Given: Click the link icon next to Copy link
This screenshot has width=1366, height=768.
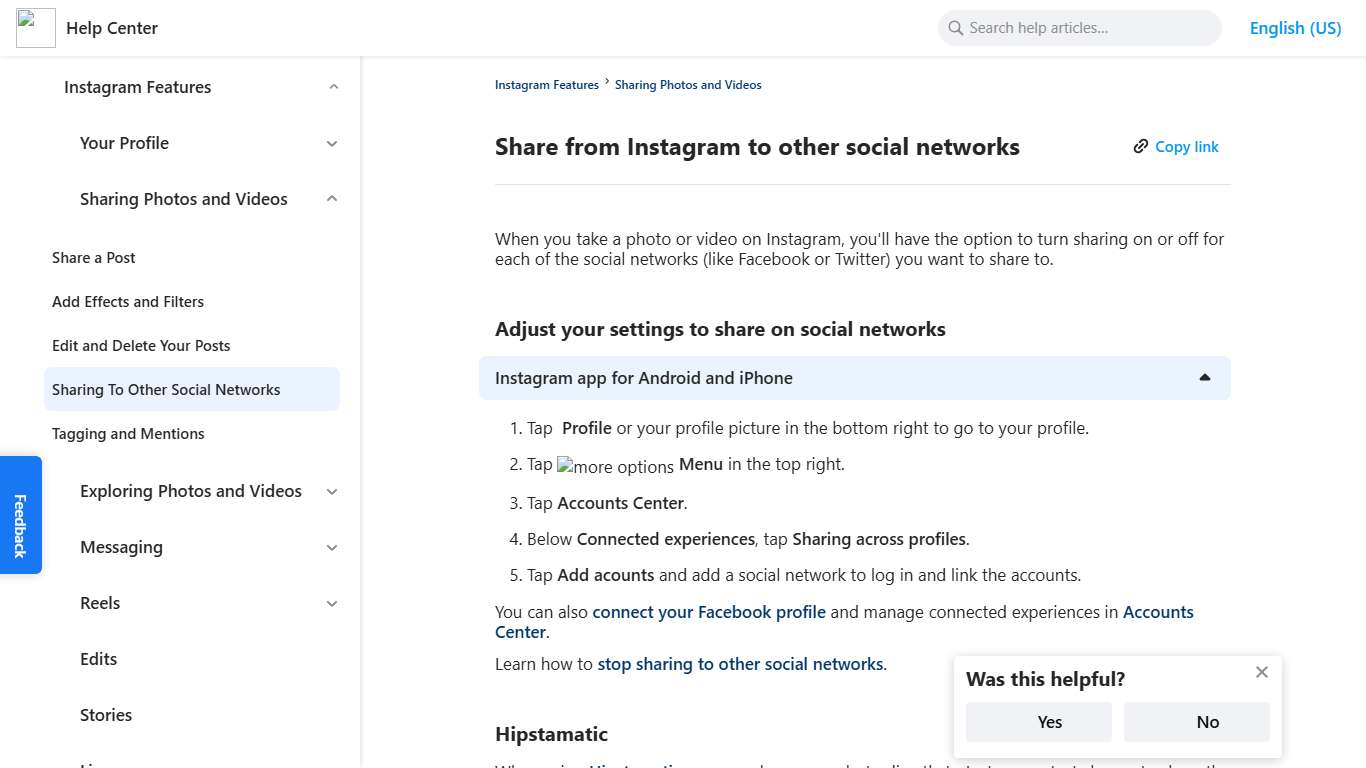Looking at the screenshot, I should point(1141,146).
